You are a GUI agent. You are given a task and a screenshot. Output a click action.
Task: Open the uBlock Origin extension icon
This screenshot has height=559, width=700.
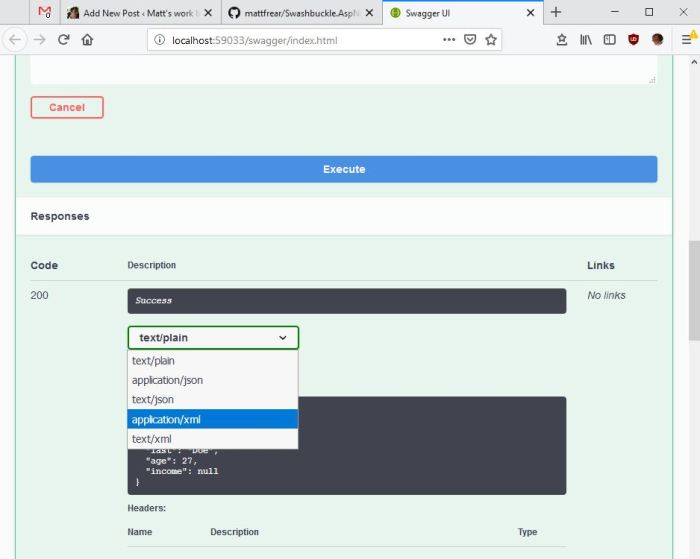(633, 40)
